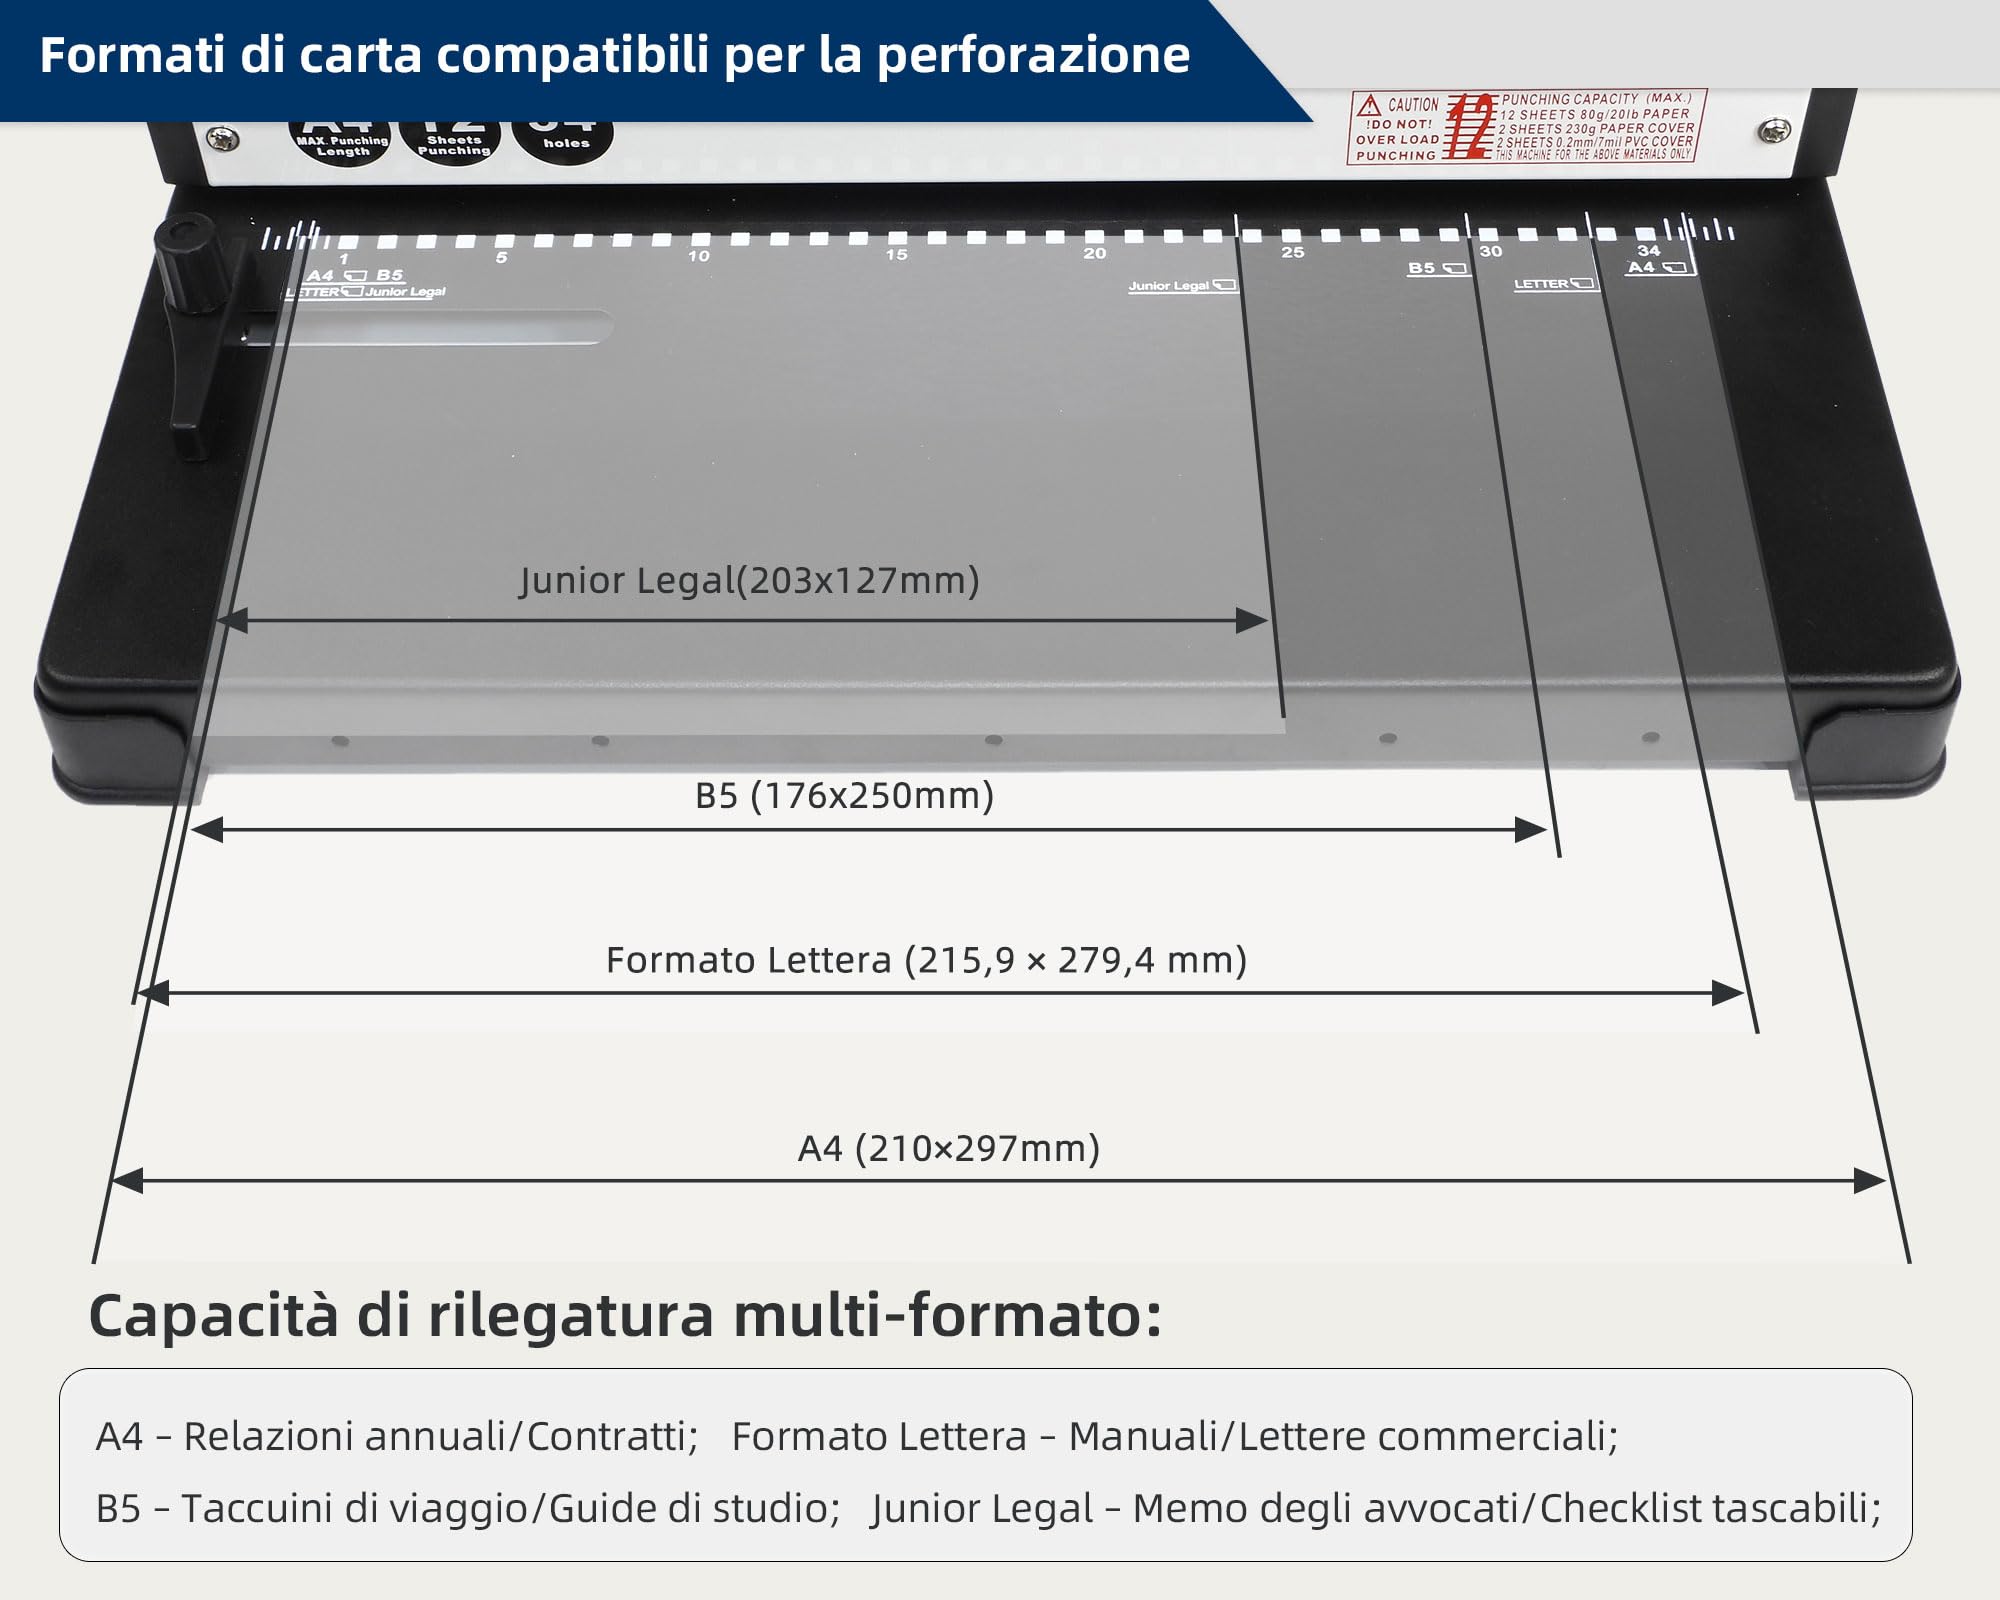The height and width of the screenshot is (1600, 2000).
Task: Click ruler number 30
Action: coord(1491,252)
